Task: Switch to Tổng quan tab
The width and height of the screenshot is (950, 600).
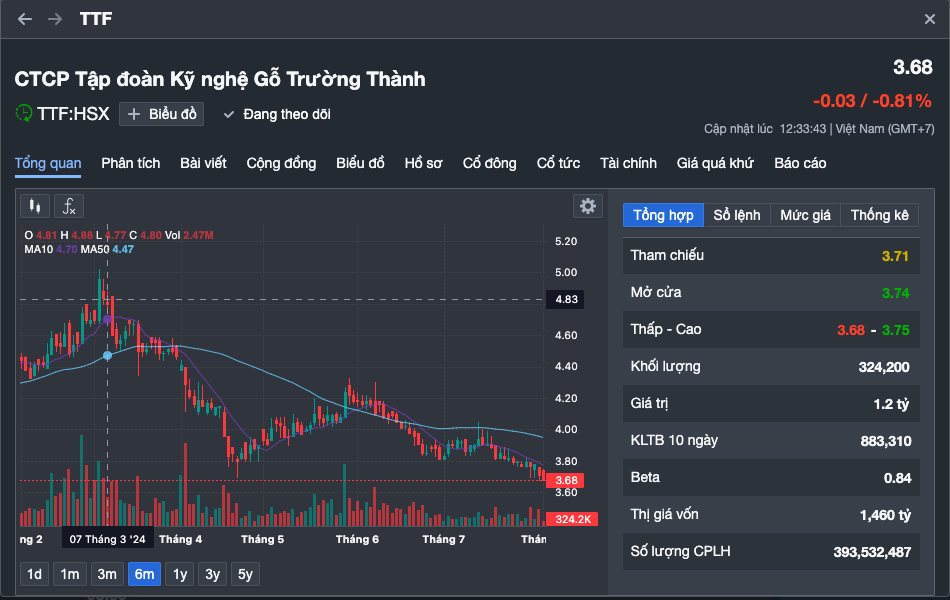Action: click(x=48, y=164)
